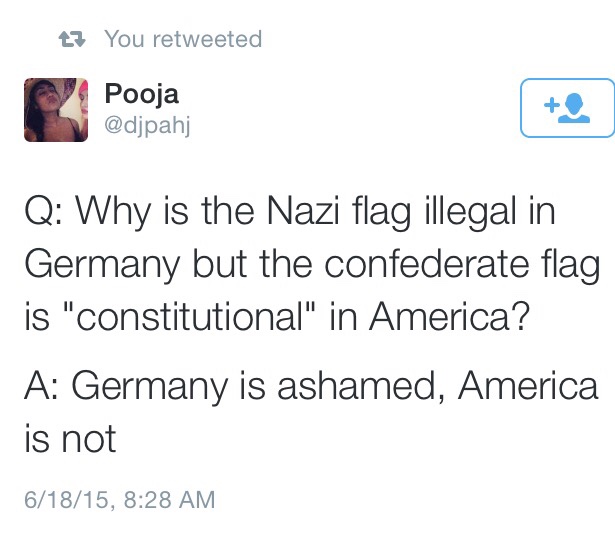Click the 'A:' starting the answer line
This screenshot has width=615, height=539.
tap(42, 386)
